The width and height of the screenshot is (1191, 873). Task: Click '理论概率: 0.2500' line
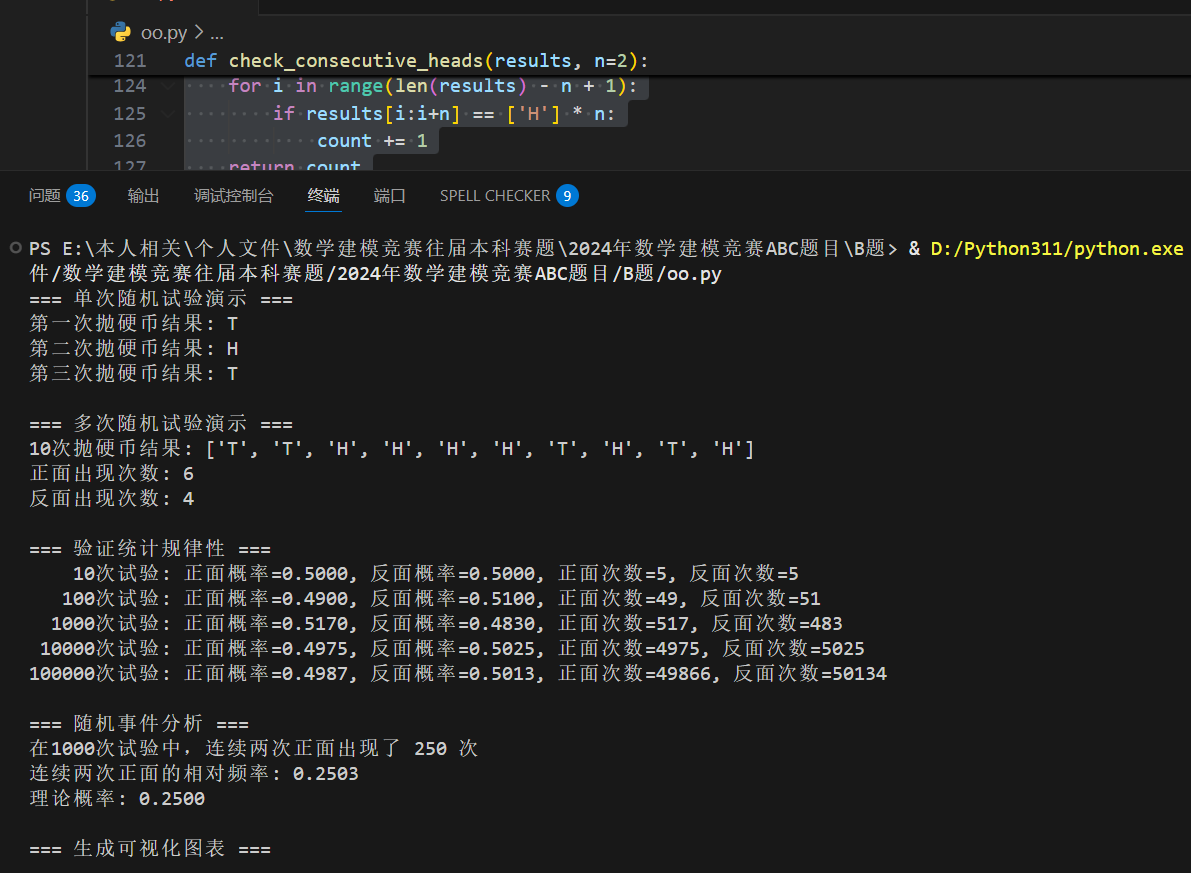(117, 799)
